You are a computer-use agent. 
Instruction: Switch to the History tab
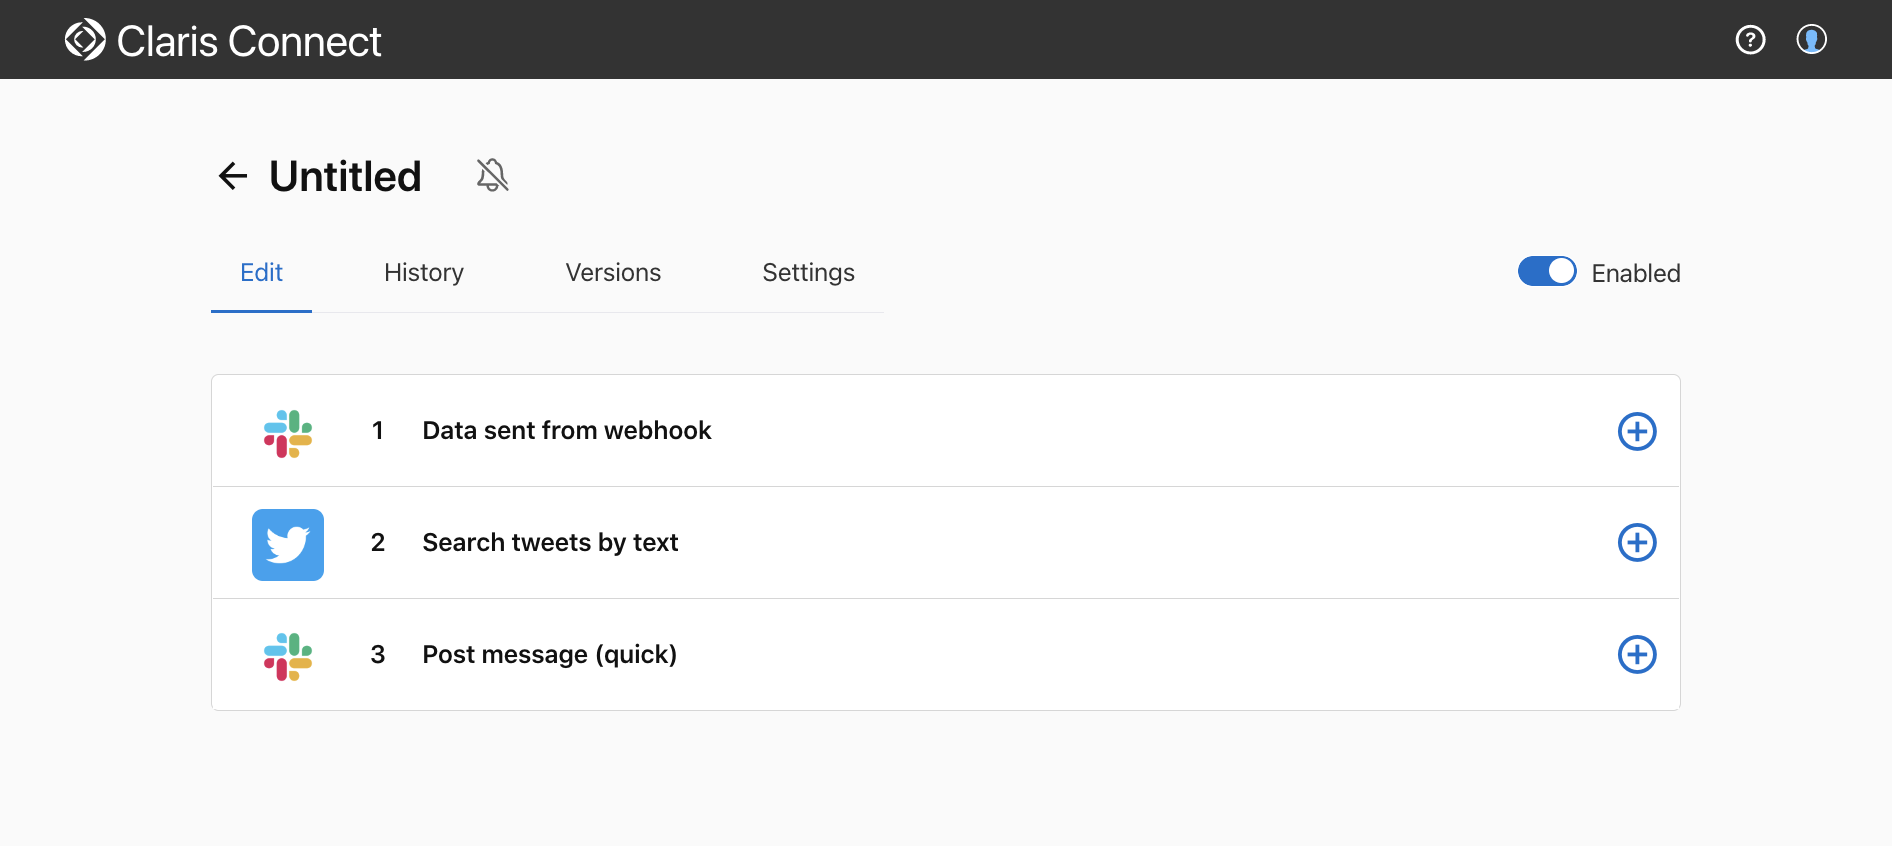pyautogui.click(x=424, y=273)
